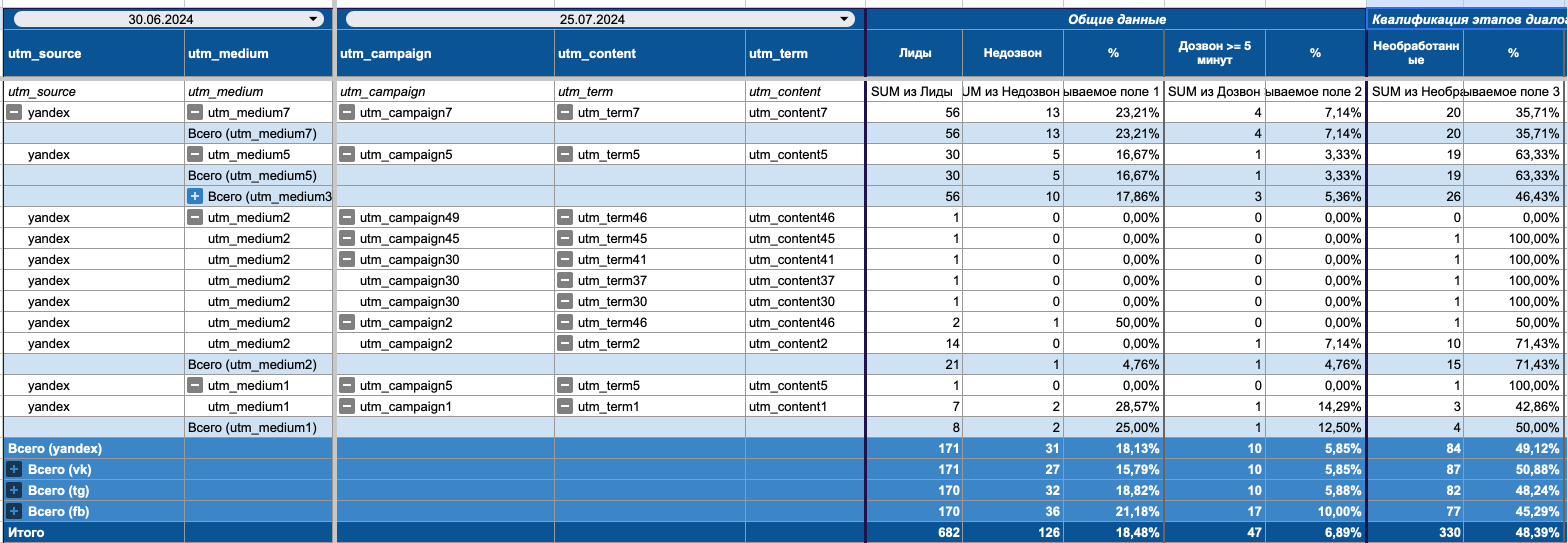The width and height of the screenshot is (1568, 543).
Task: Collapse the utm_medium1 group
Action: point(196,386)
